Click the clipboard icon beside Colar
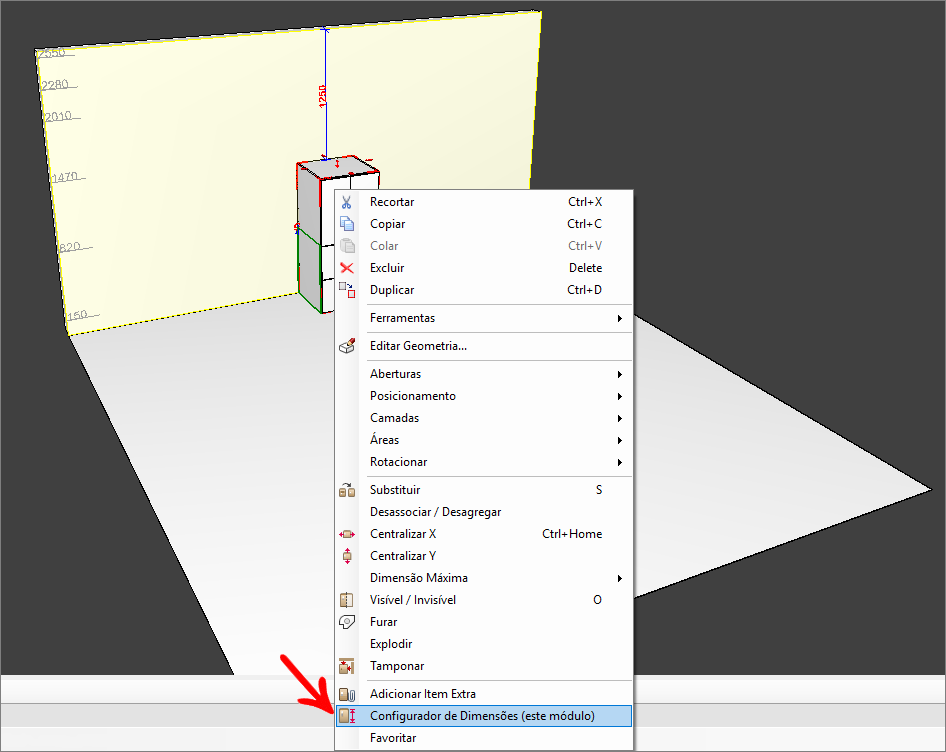The width and height of the screenshot is (946, 752). tap(347, 246)
